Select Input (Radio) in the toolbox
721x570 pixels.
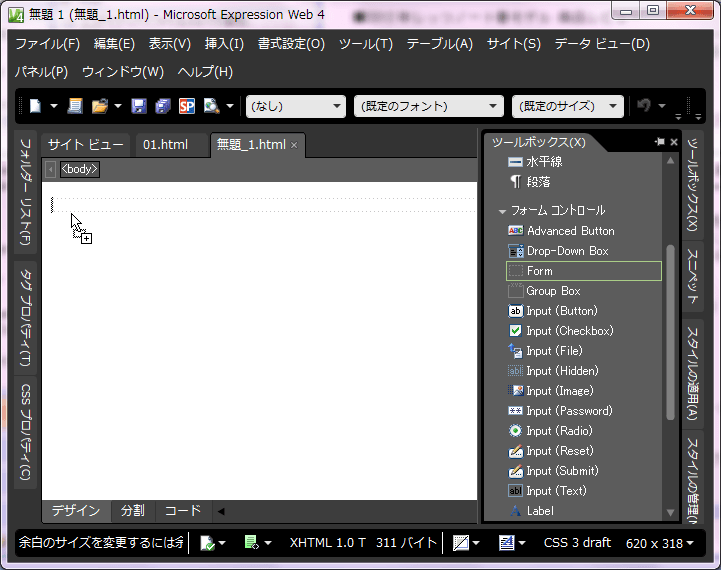coord(584,431)
